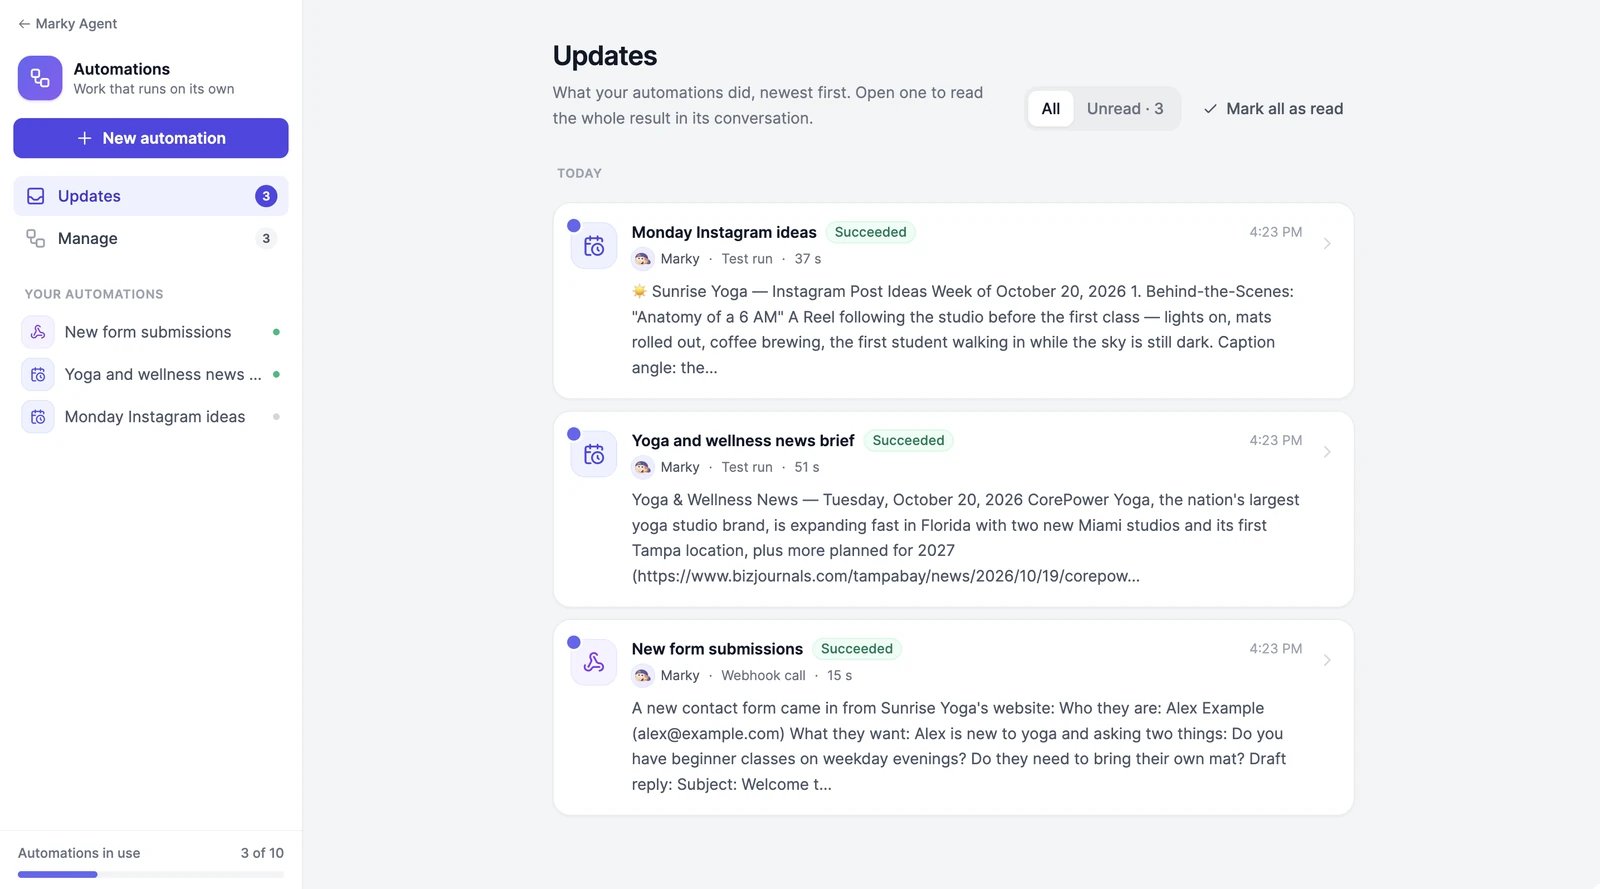Click Webhook call label on New form submissions
The image size is (1600, 889).
(x=763, y=676)
